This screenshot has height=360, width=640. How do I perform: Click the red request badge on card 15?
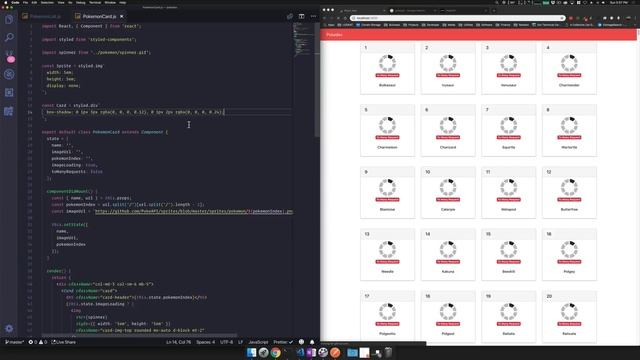click(509, 262)
